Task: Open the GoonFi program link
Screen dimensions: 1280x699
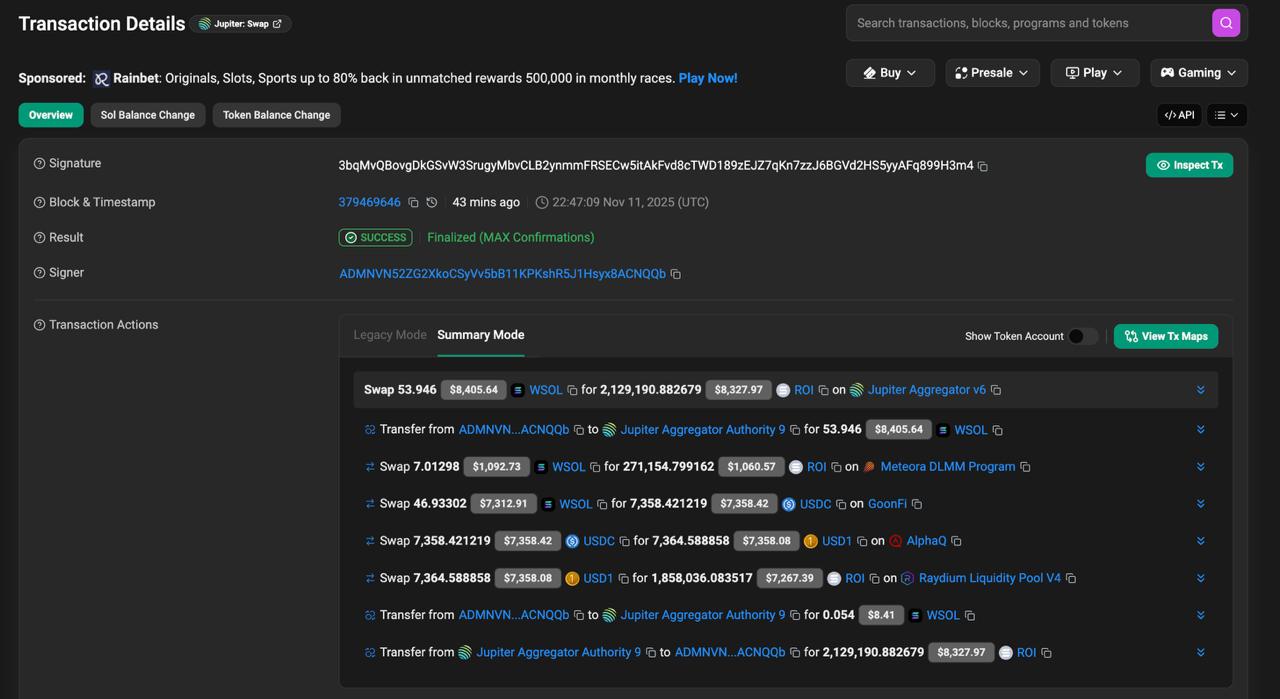Action: click(x=887, y=504)
